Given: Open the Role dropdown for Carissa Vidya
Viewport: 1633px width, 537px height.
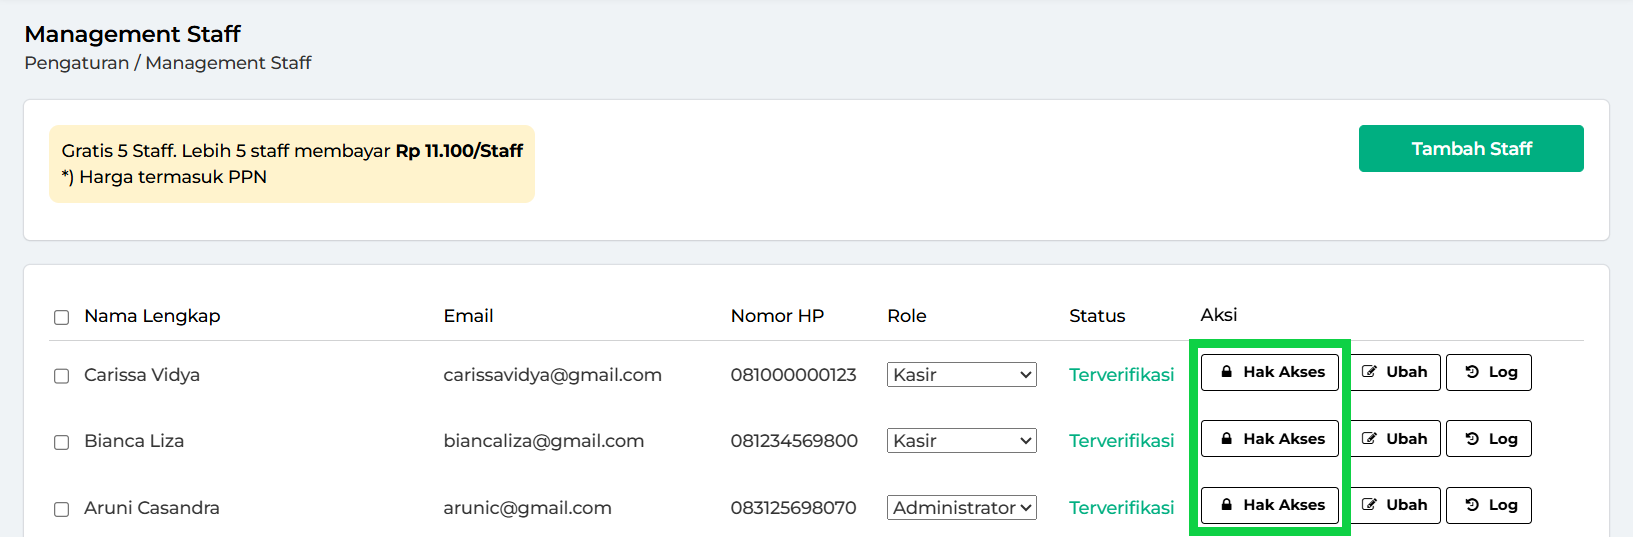Looking at the screenshot, I should pyautogui.click(x=961, y=375).
